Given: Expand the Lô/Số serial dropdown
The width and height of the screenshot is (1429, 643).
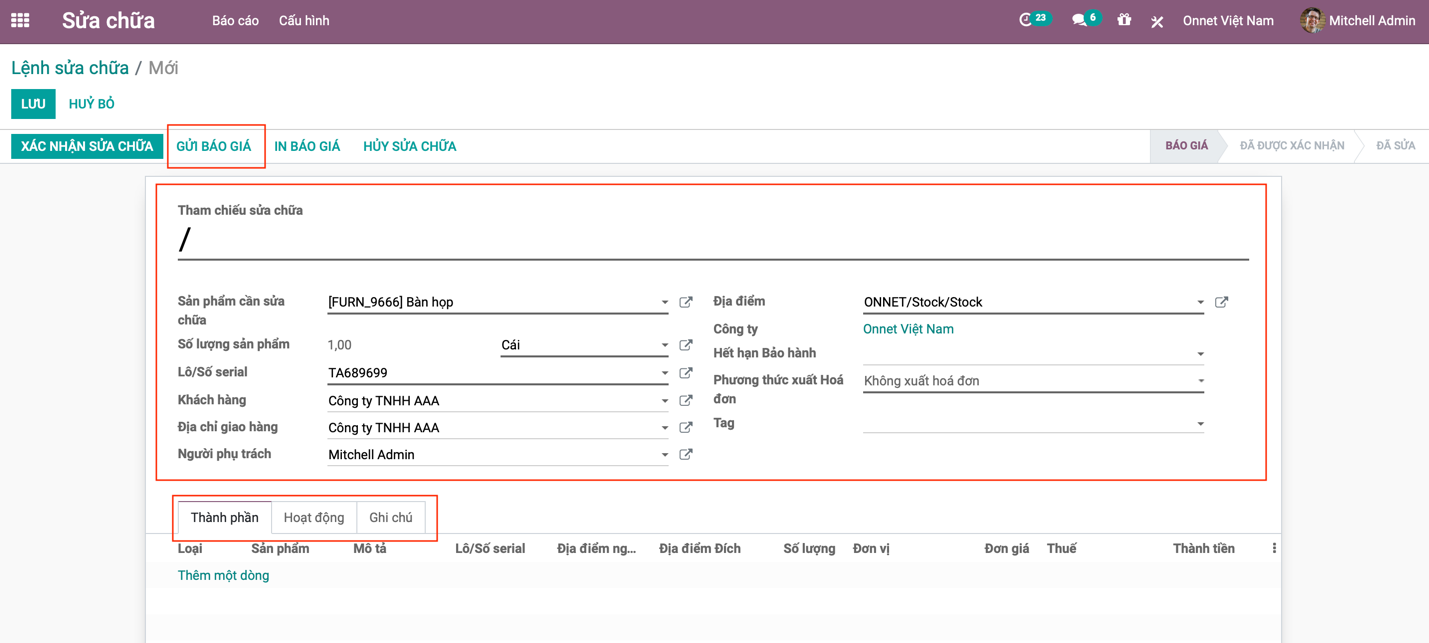Looking at the screenshot, I should click(664, 373).
